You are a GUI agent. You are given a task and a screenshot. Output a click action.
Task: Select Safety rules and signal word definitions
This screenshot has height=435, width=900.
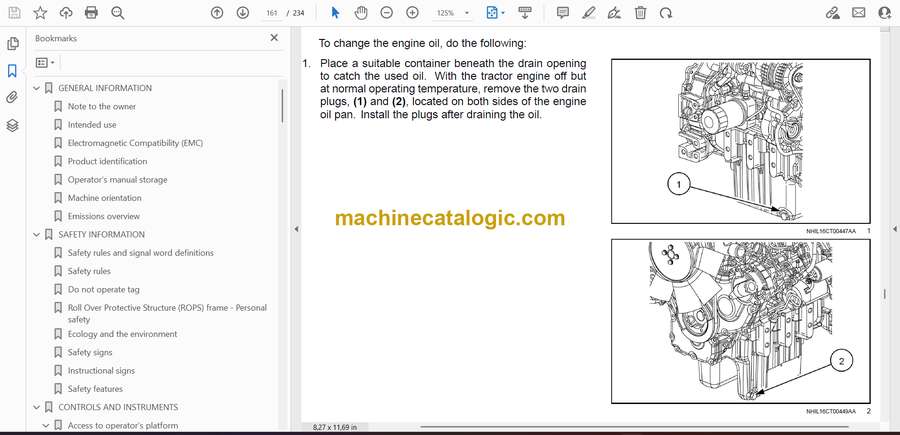click(141, 253)
